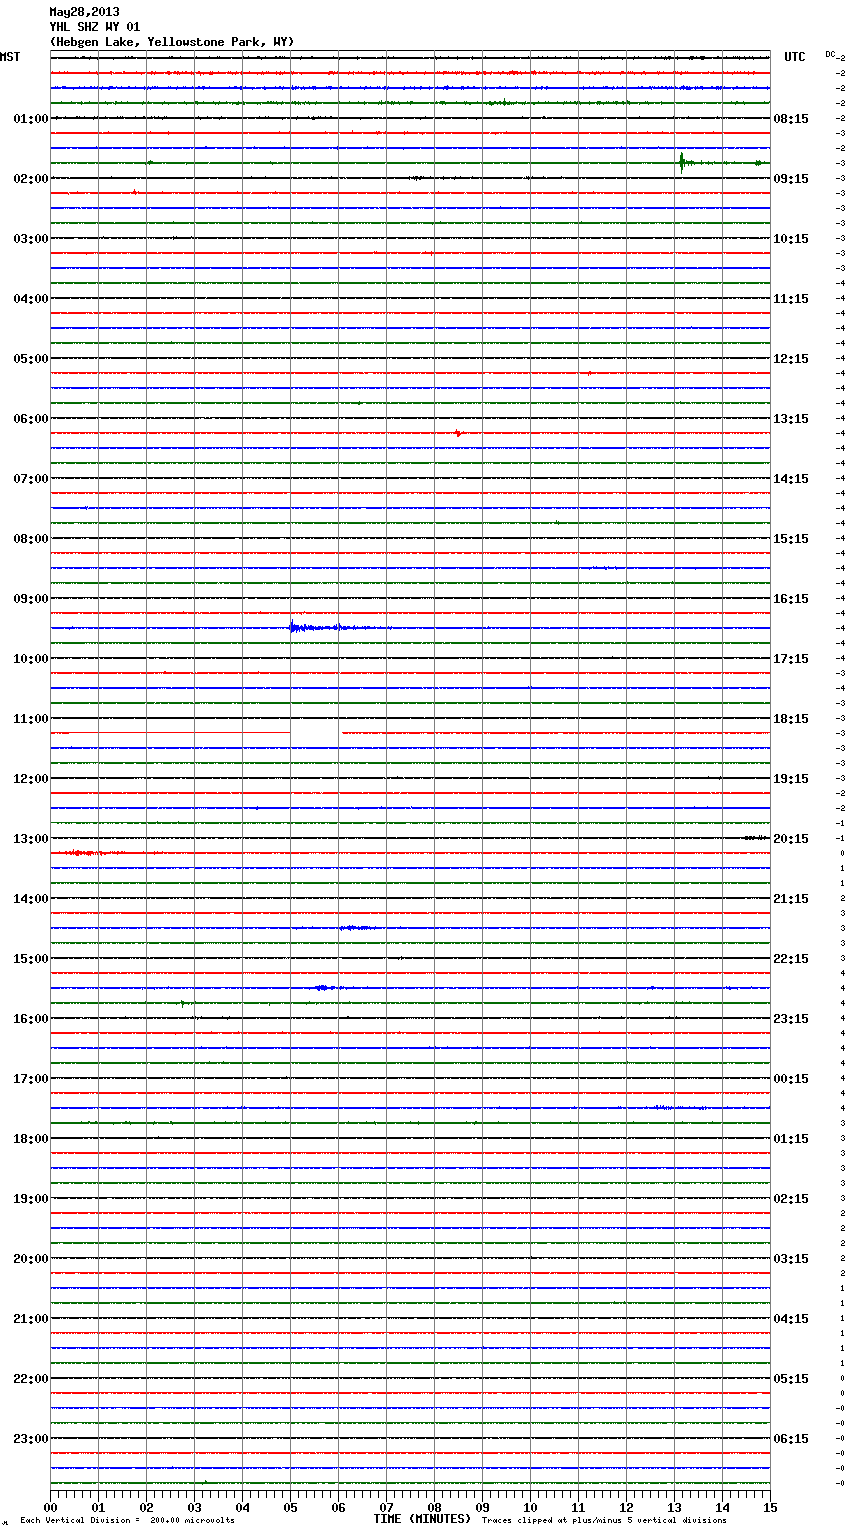
Task: Select the 12:00 MST row label
Action: pyautogui.click(x=31, y=779)
